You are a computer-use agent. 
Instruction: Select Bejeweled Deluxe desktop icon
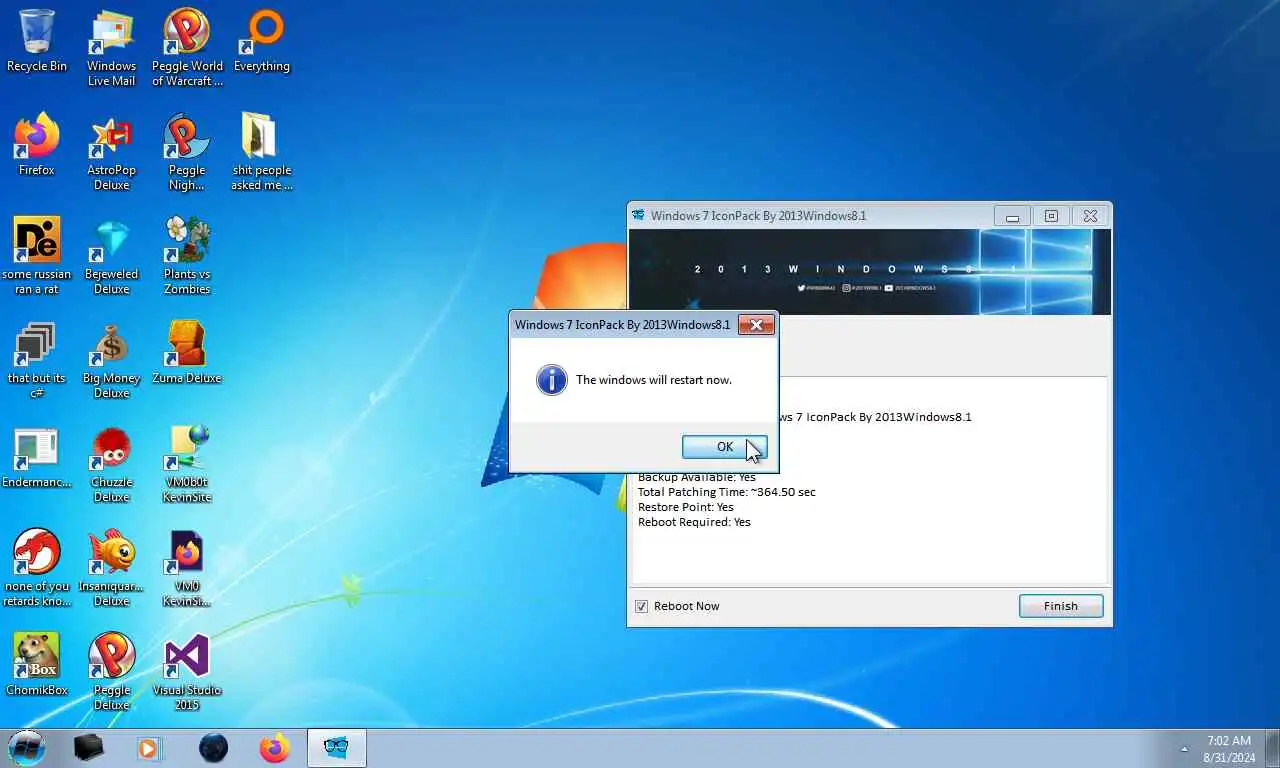click(111, 256)
